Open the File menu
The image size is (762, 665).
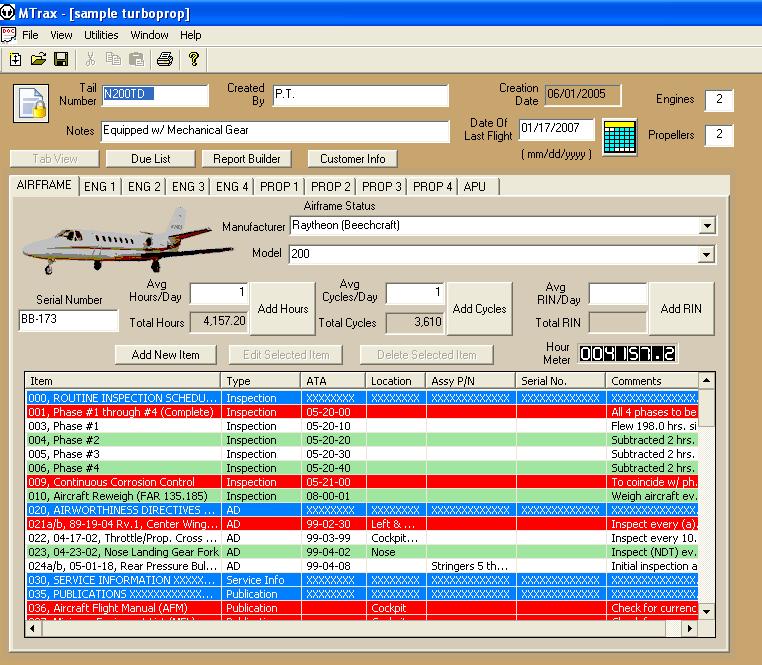point(30,35)
